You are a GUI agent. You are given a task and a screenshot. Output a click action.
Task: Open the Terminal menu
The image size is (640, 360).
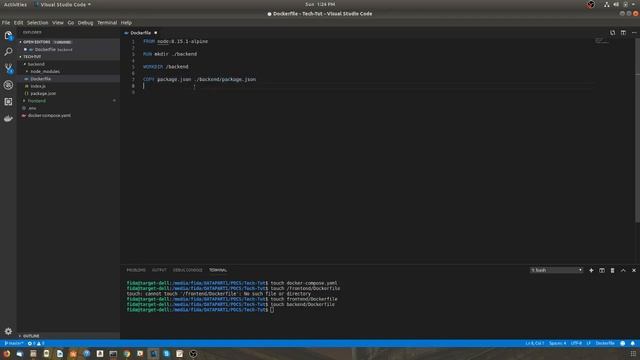(107, 23)
